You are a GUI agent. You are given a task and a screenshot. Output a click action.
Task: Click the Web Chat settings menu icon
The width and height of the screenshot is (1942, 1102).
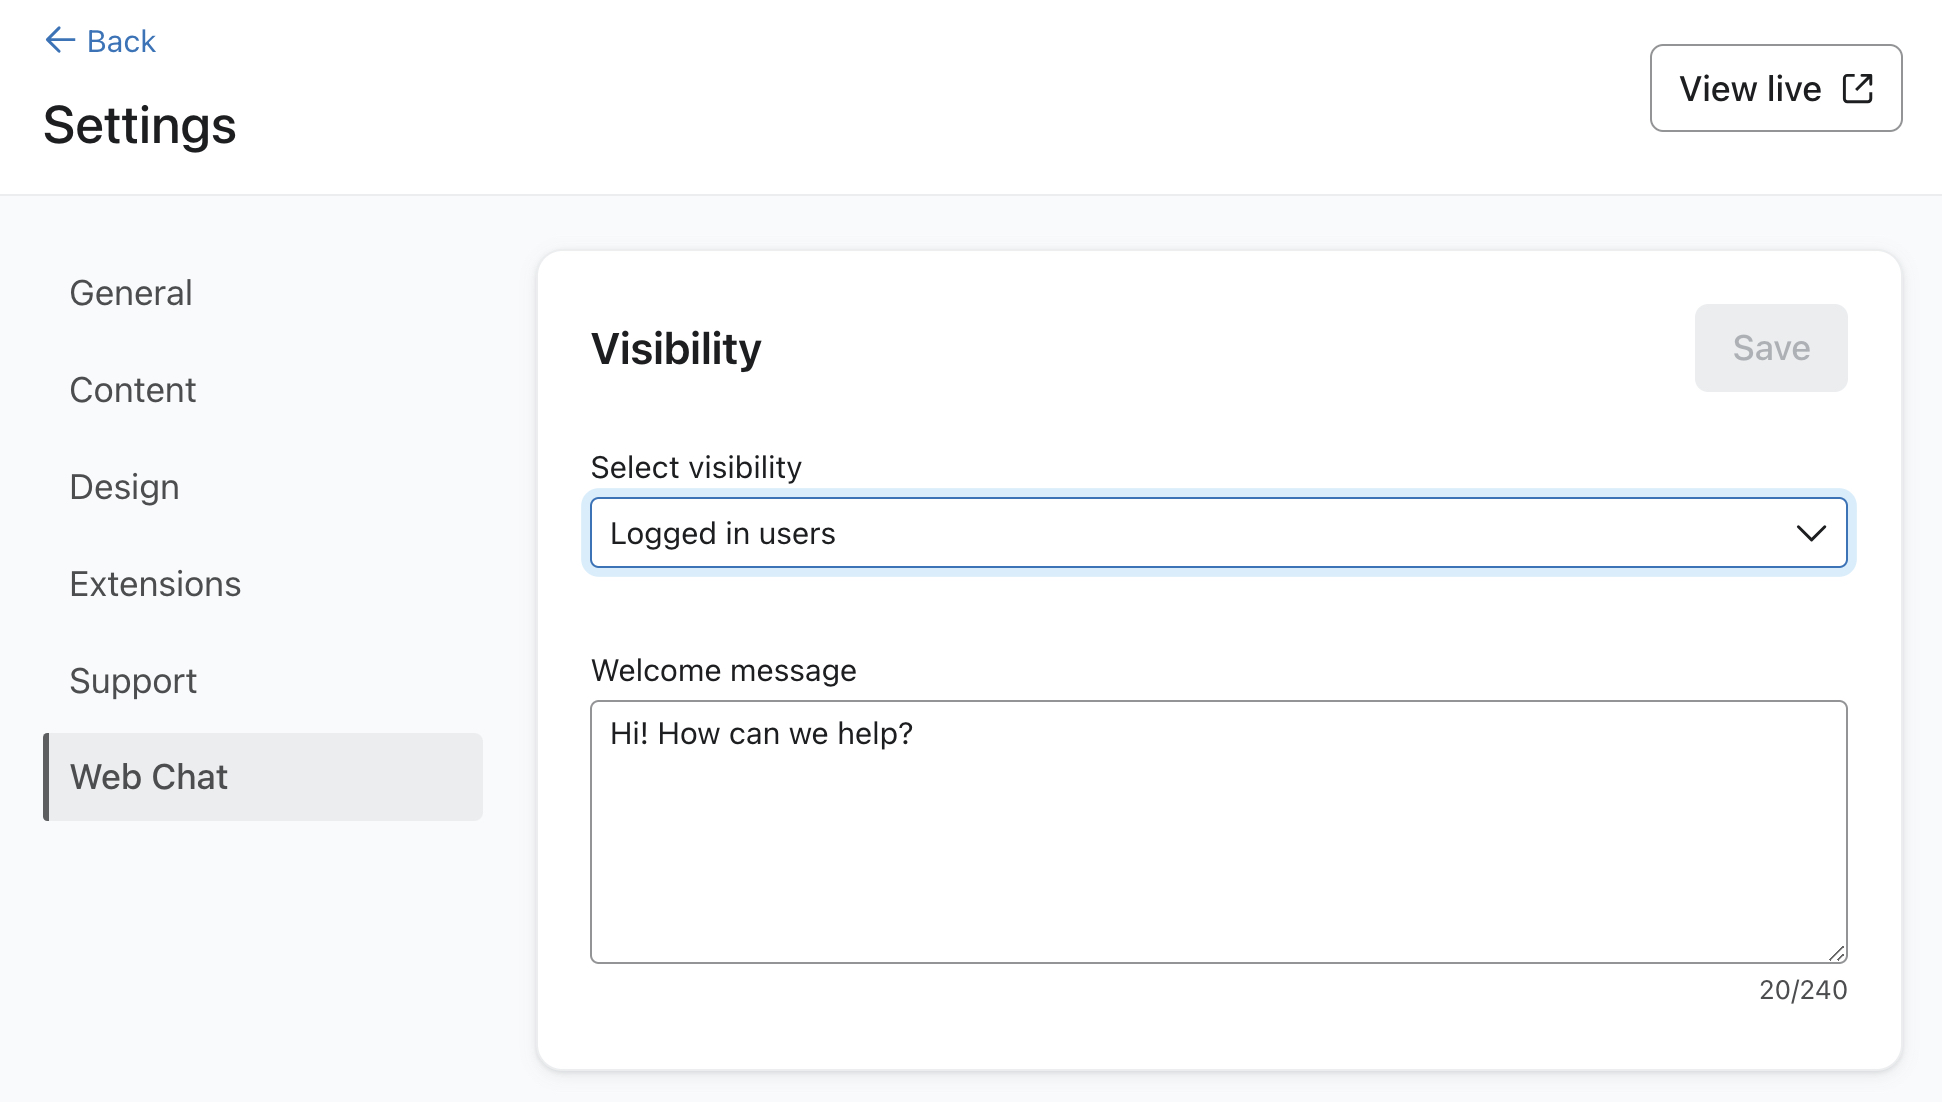pyautogui.click(x=148, y=776)
